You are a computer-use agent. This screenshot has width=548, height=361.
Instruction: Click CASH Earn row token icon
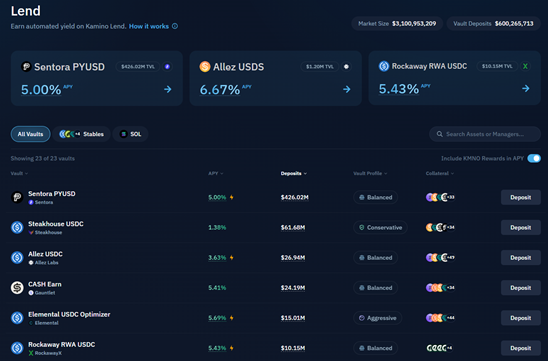pos(17,288)
